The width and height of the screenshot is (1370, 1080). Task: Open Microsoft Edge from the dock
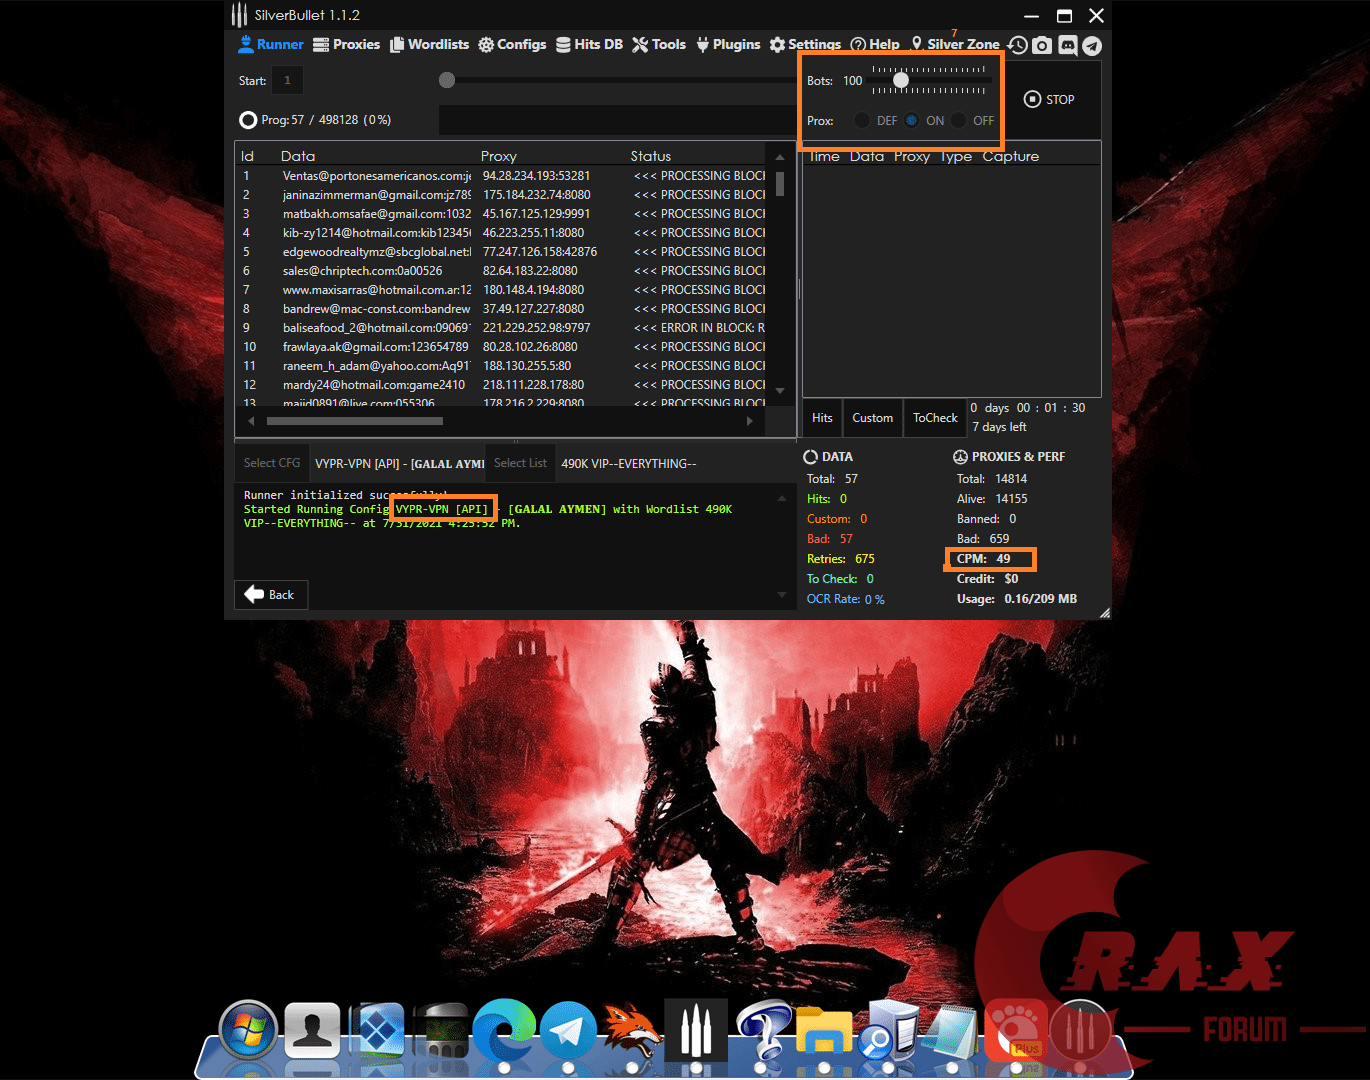[504, 1031]
